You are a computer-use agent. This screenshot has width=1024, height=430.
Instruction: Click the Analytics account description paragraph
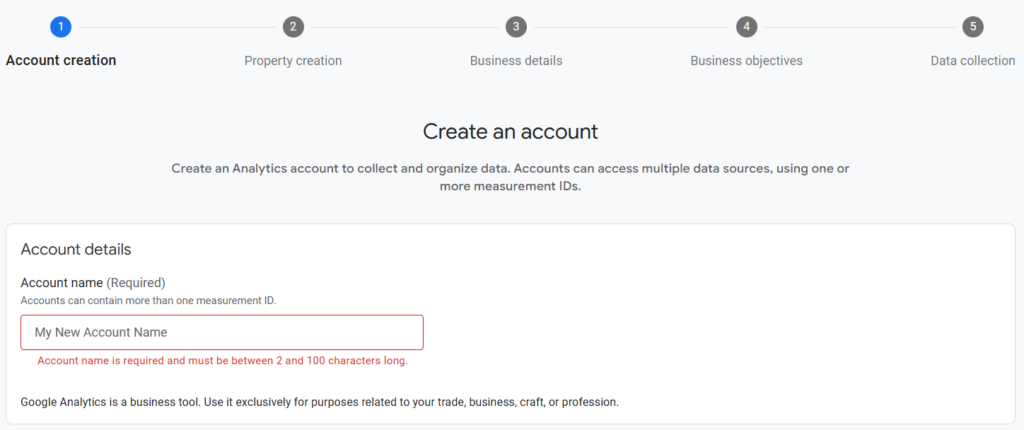511,177
